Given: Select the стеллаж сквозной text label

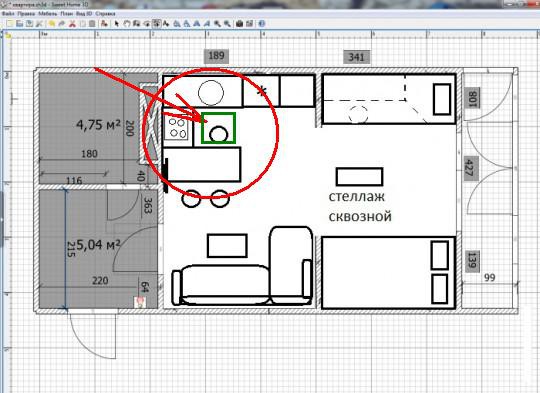Looking at the screenshot, I should tap(360, 207).
